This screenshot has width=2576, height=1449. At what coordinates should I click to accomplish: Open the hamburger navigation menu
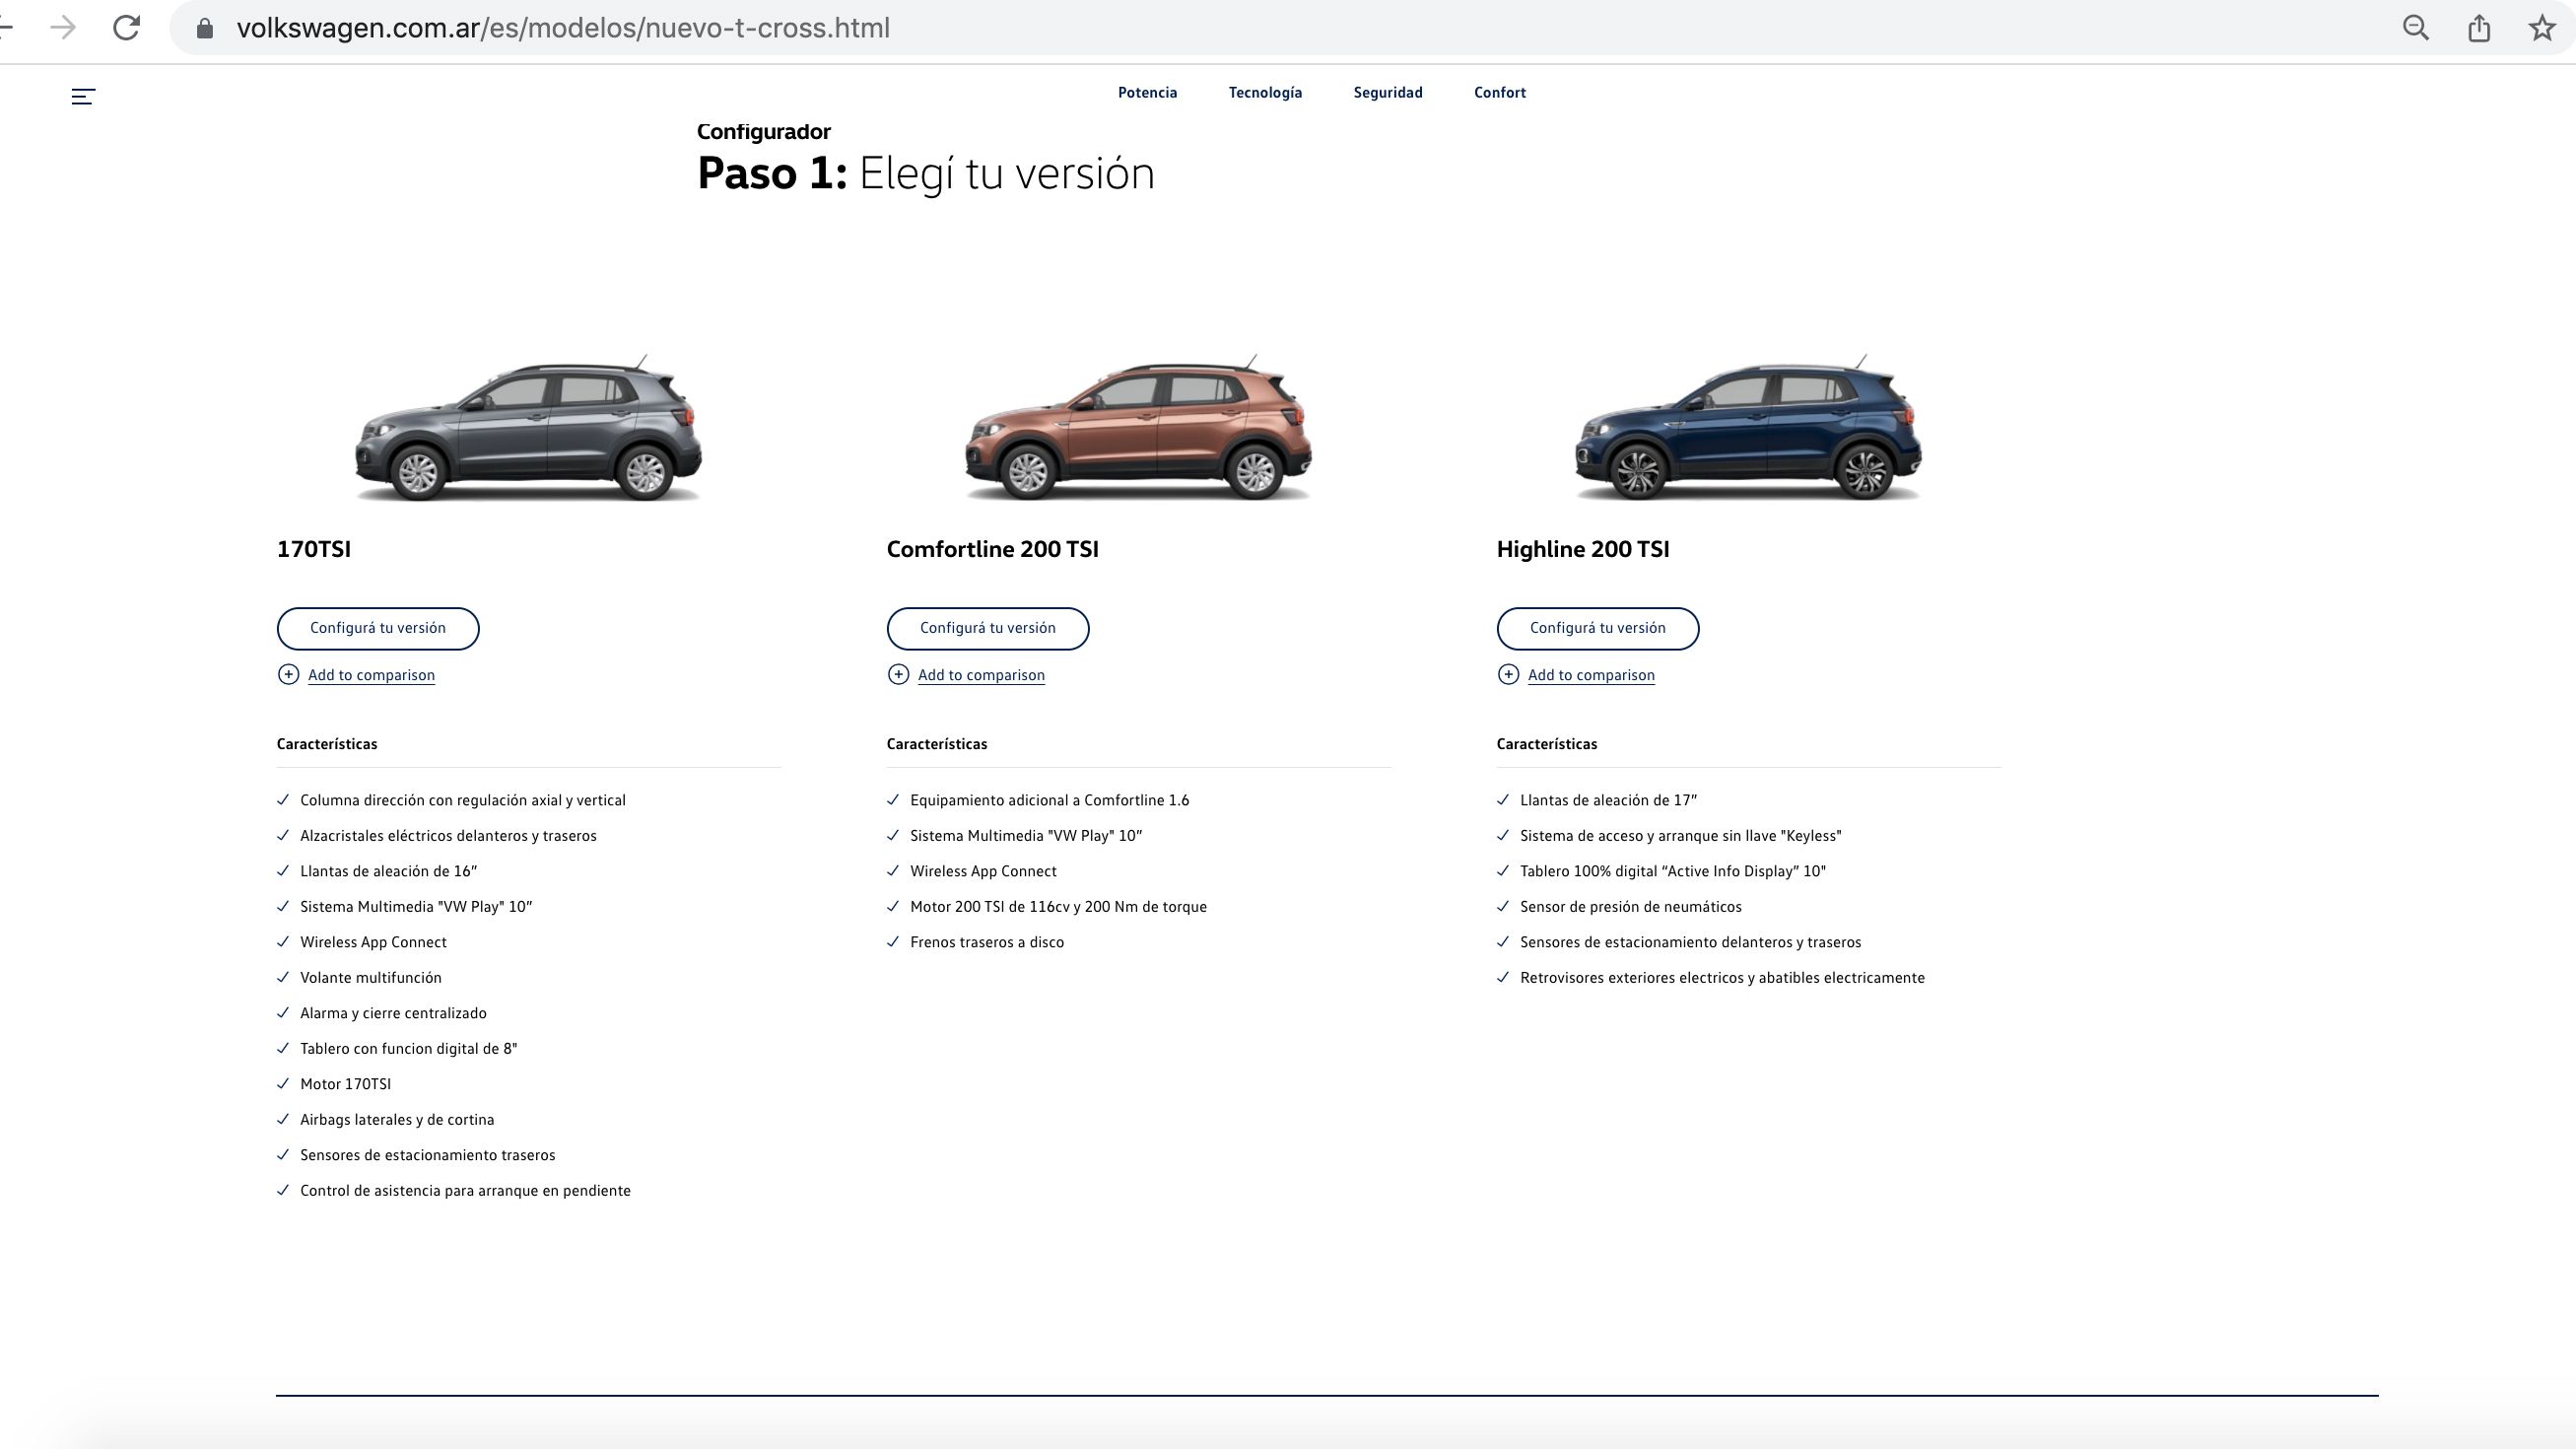tap(83, 96)
